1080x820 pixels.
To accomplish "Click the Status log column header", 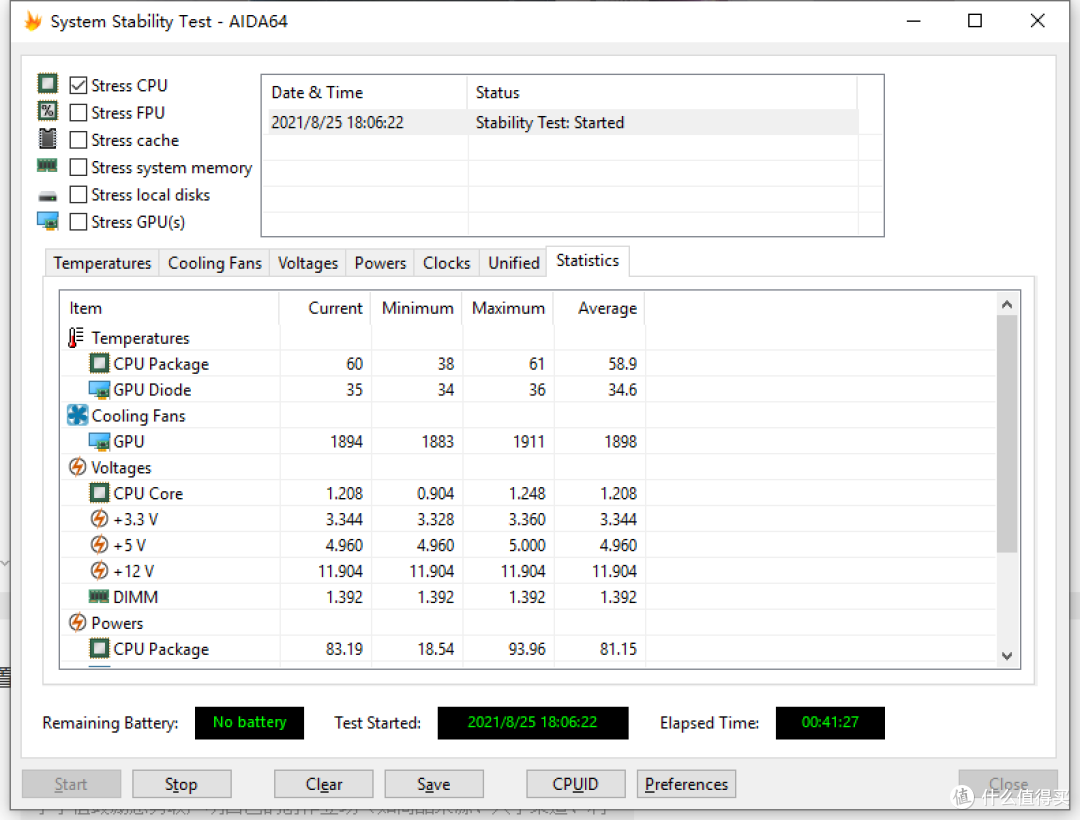I will (x=663, y=92).
